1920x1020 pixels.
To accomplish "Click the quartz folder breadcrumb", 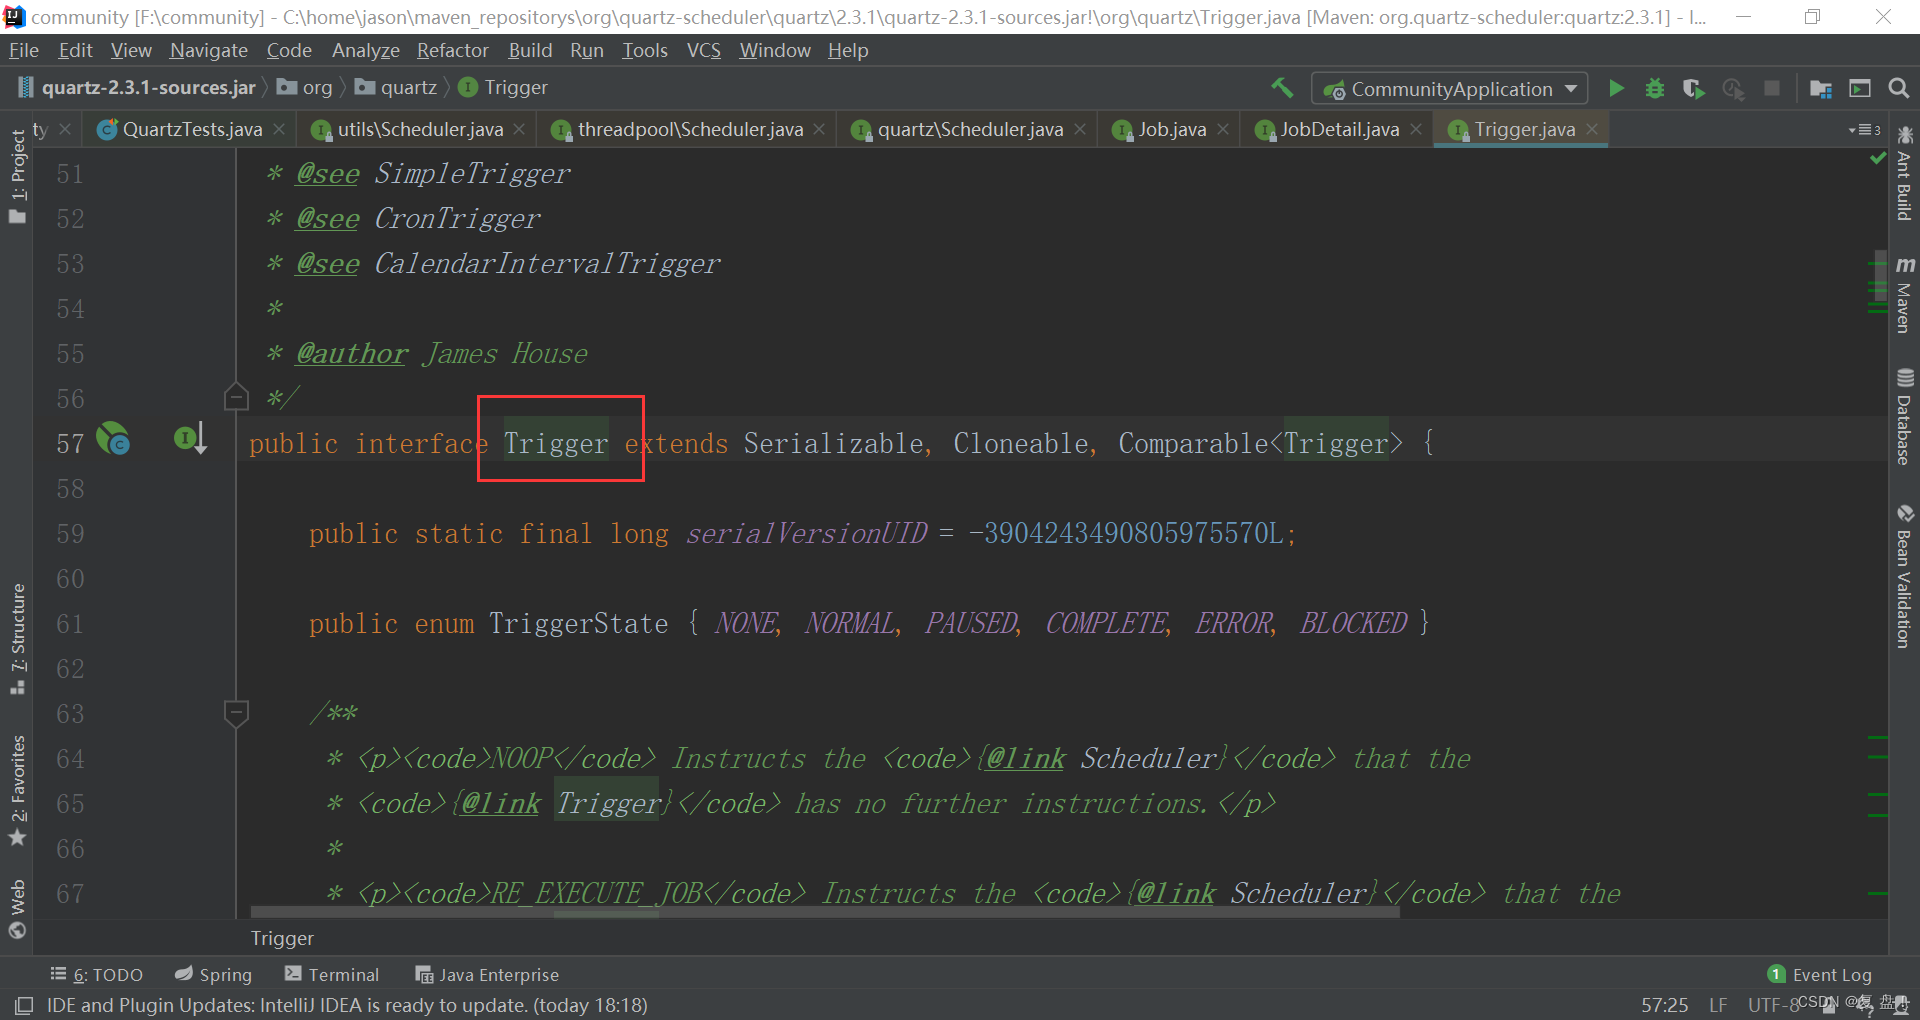I will pos(396,88).
